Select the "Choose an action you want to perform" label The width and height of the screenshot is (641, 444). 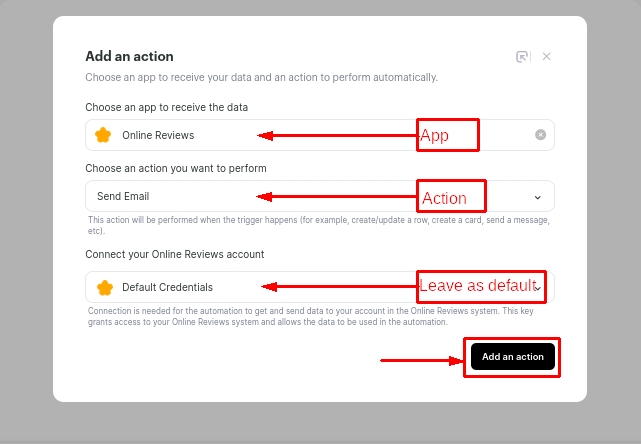(x=175, y=168)
